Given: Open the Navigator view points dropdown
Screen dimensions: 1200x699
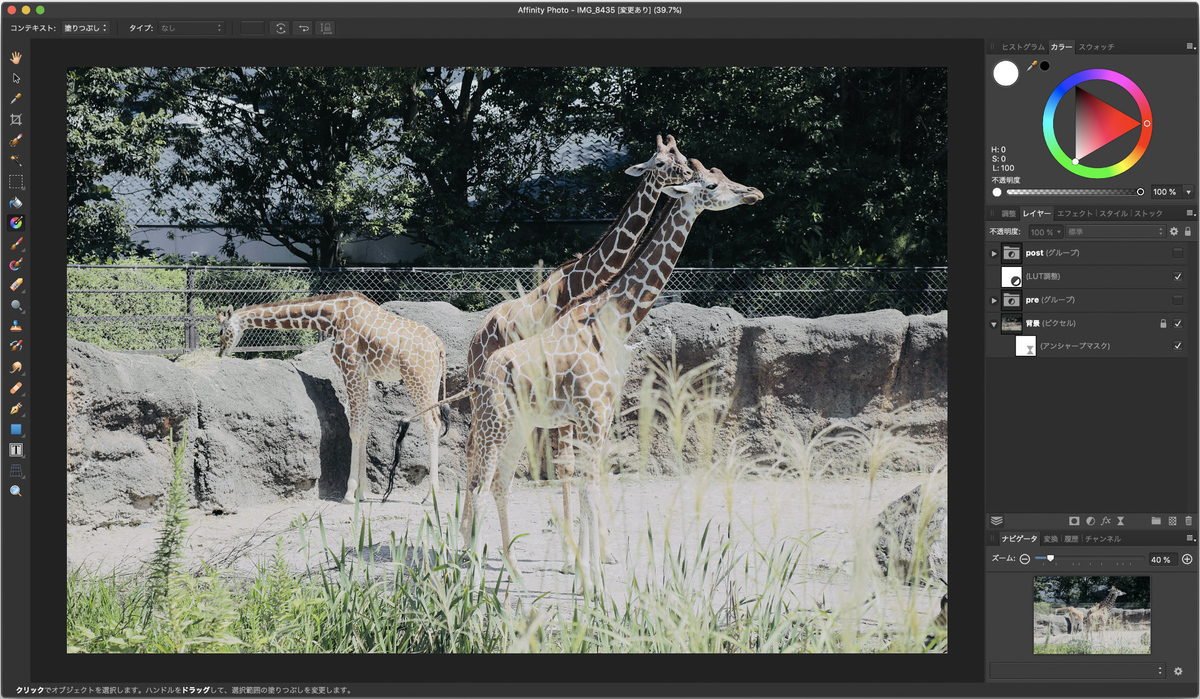Looking at the screenshot, I should [1077, 671].
